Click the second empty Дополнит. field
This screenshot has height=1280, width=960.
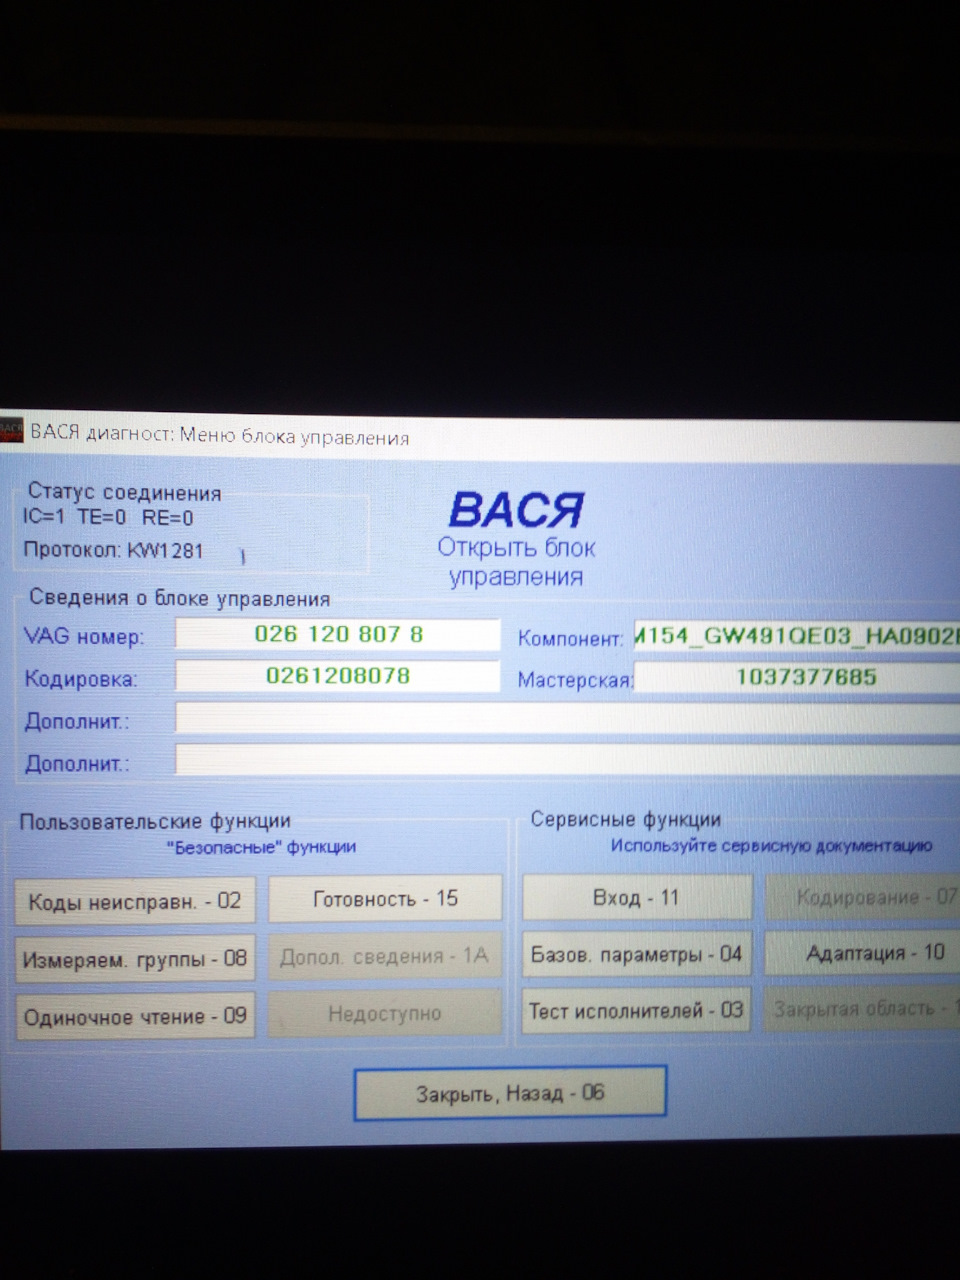pyautogui.click(x=568, y=760)
